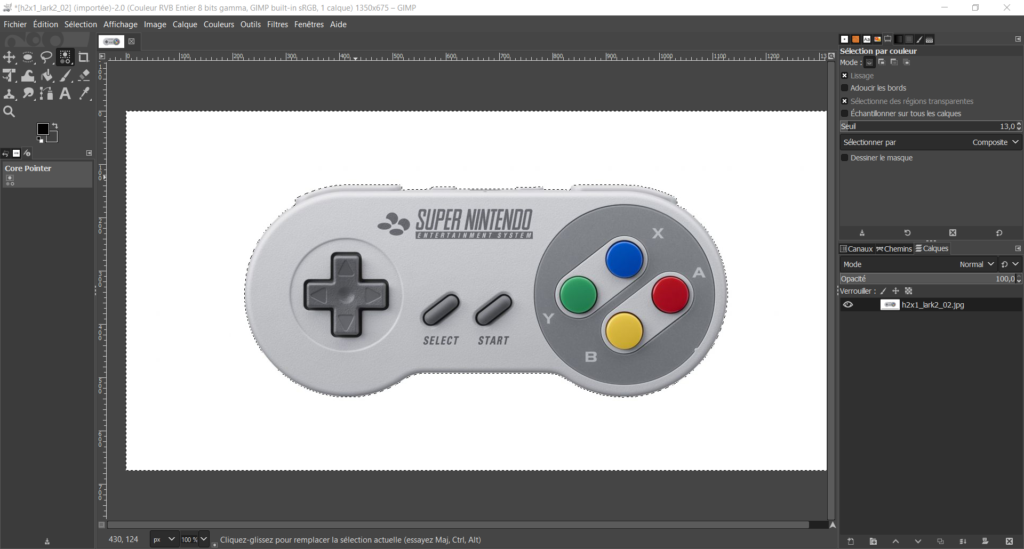Switch to the Calques tab
This screenshot has height=549, width=1024.
tap(932, 249)
